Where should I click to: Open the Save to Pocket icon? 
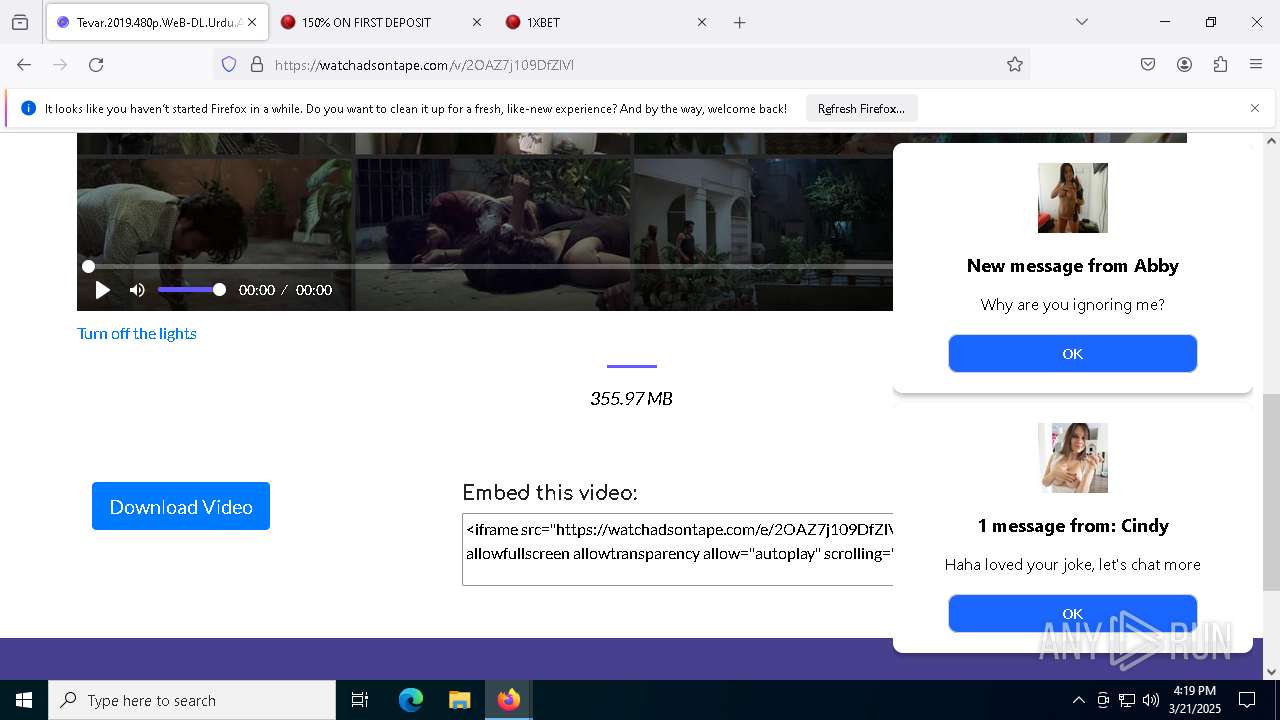pos(1148,64)
